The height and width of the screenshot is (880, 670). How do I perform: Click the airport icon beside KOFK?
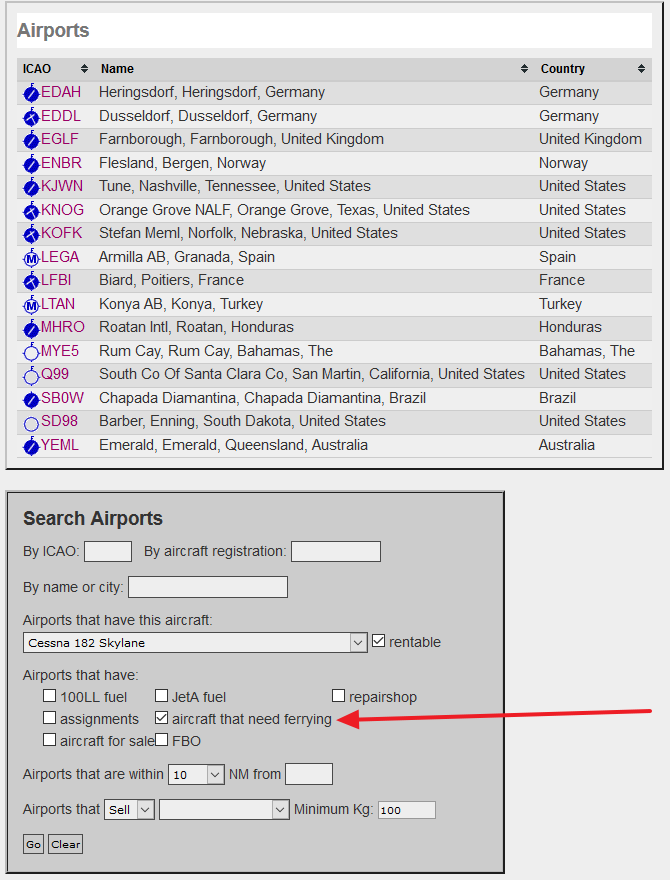tap(31, 234)
